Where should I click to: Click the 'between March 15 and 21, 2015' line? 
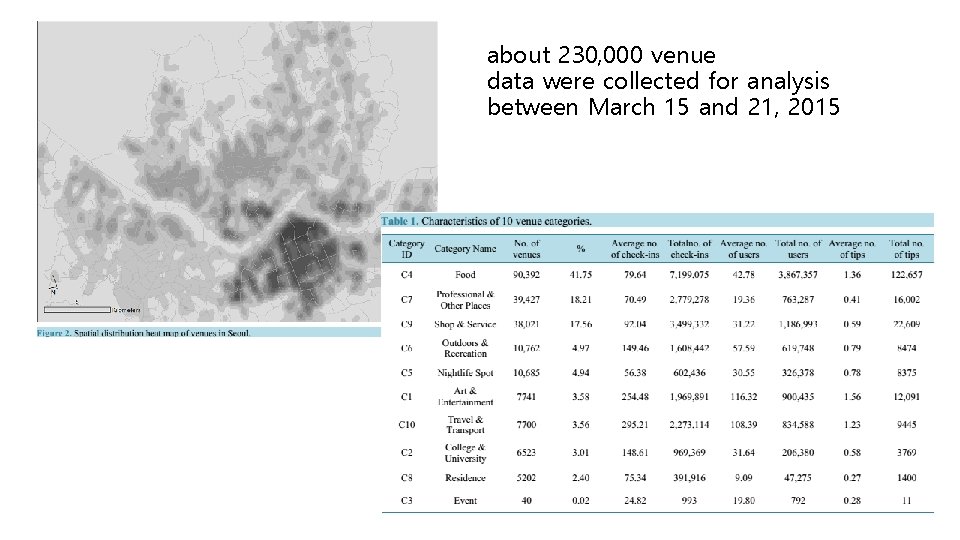click(x=663, y=107)
